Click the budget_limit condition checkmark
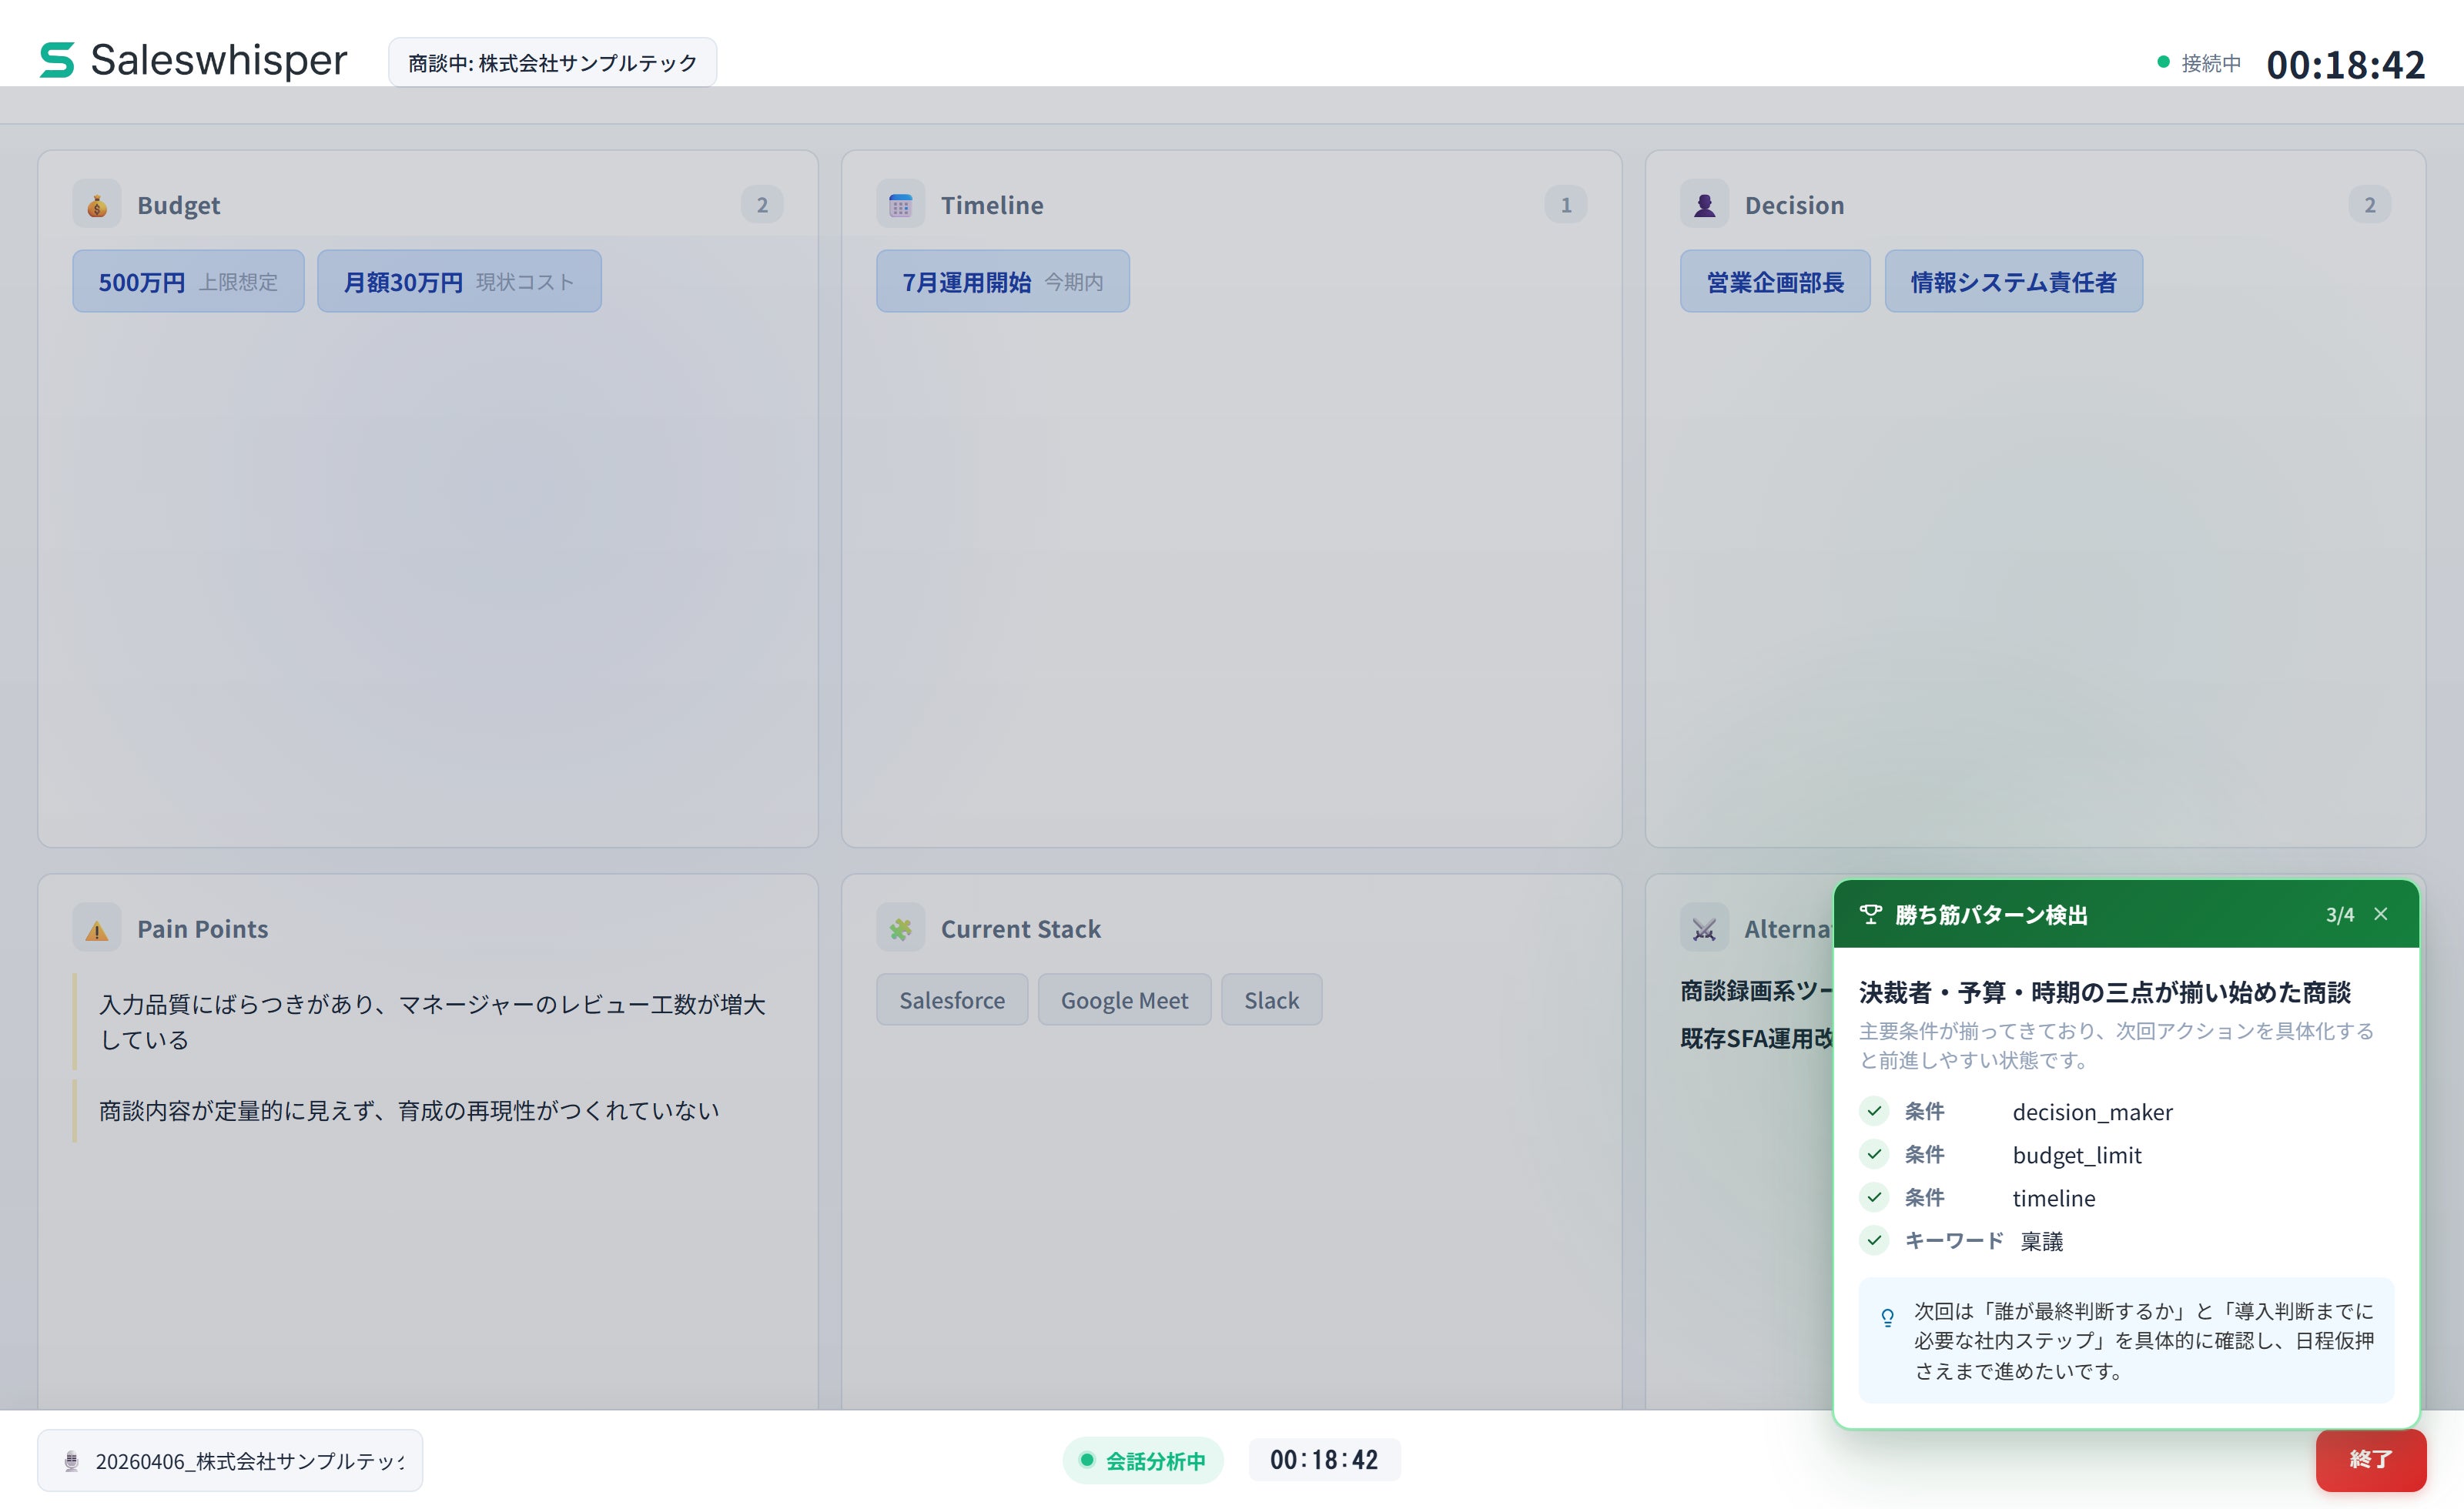 pos(1874,1154)
